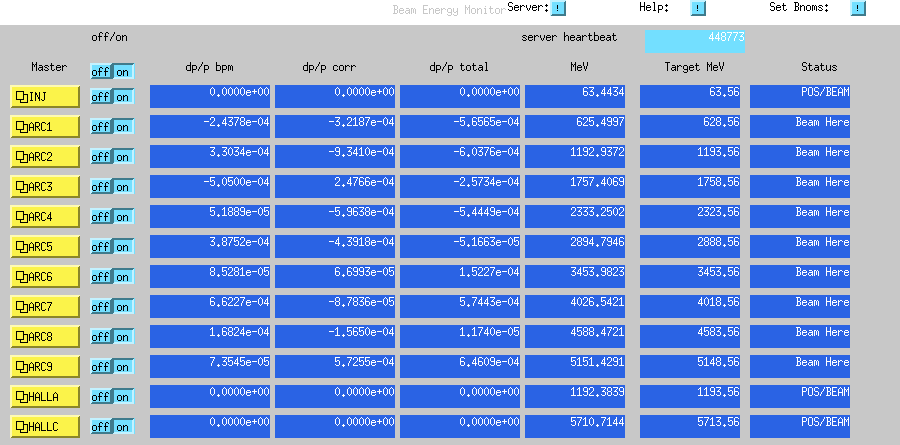Click ARC4 dp/p total value -5.4449e-04

[x=460, y=216]
